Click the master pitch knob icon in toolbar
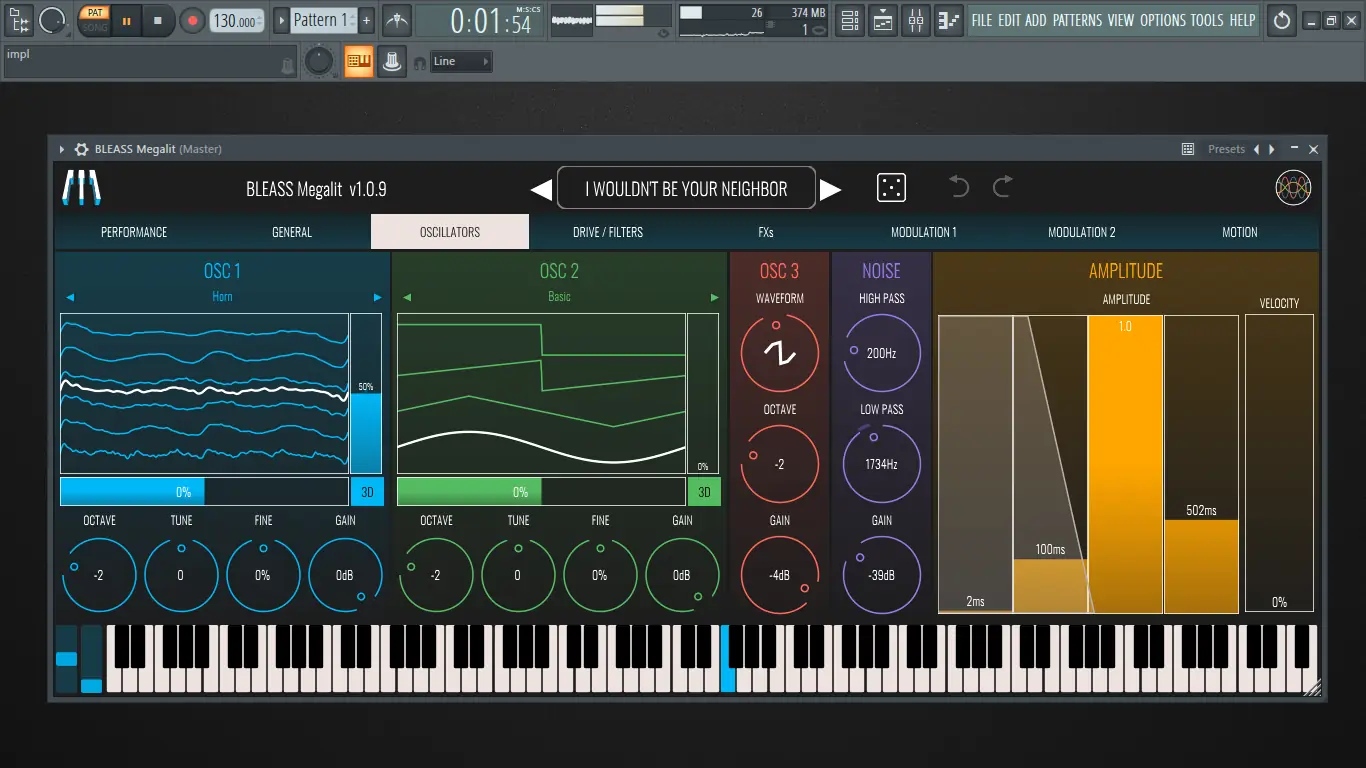 coord(318,62)
